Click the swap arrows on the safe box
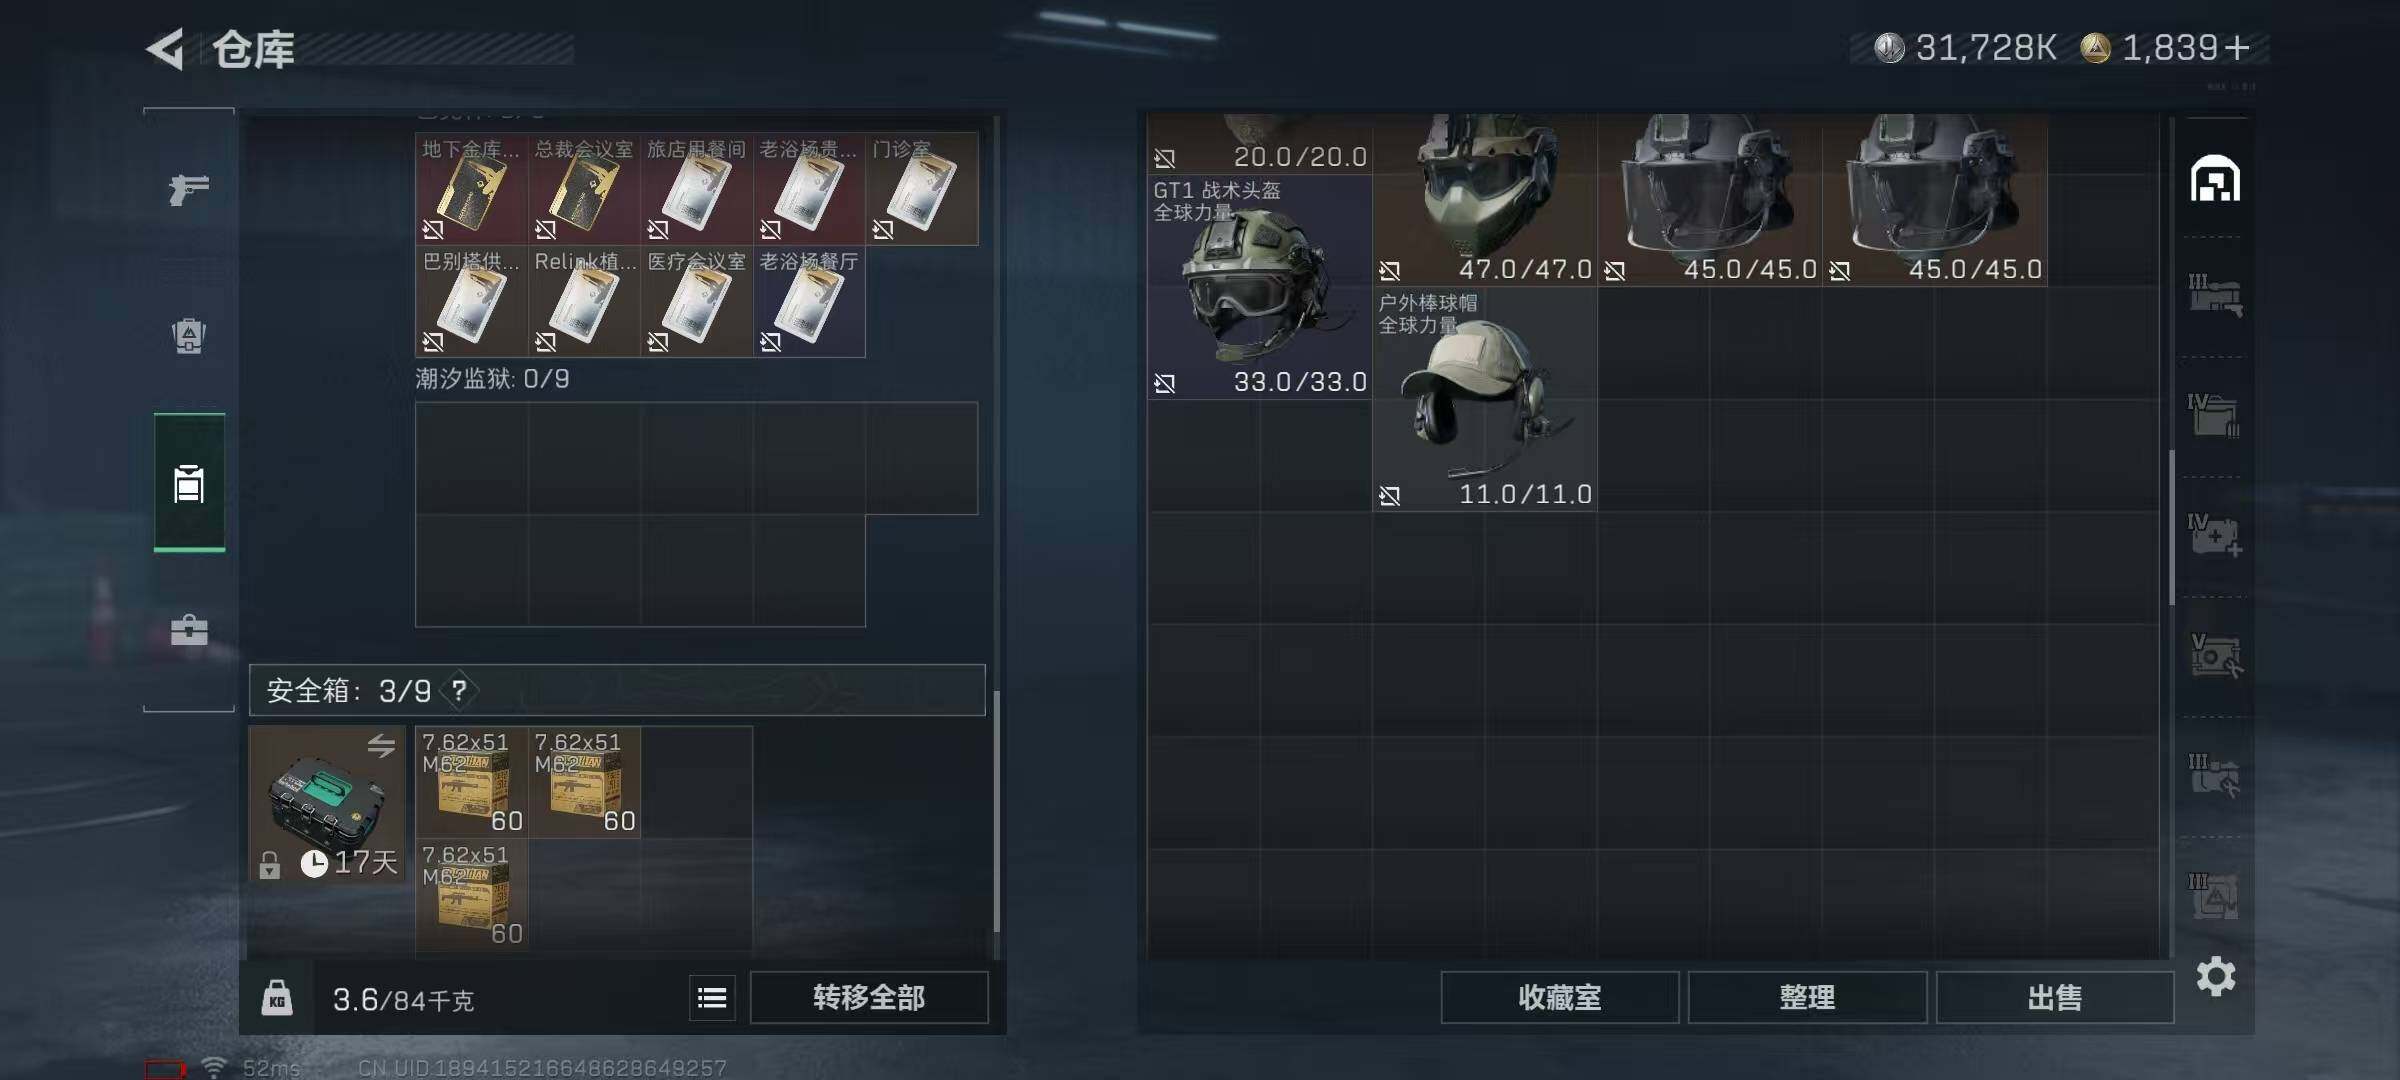 [x=381, y=745]
